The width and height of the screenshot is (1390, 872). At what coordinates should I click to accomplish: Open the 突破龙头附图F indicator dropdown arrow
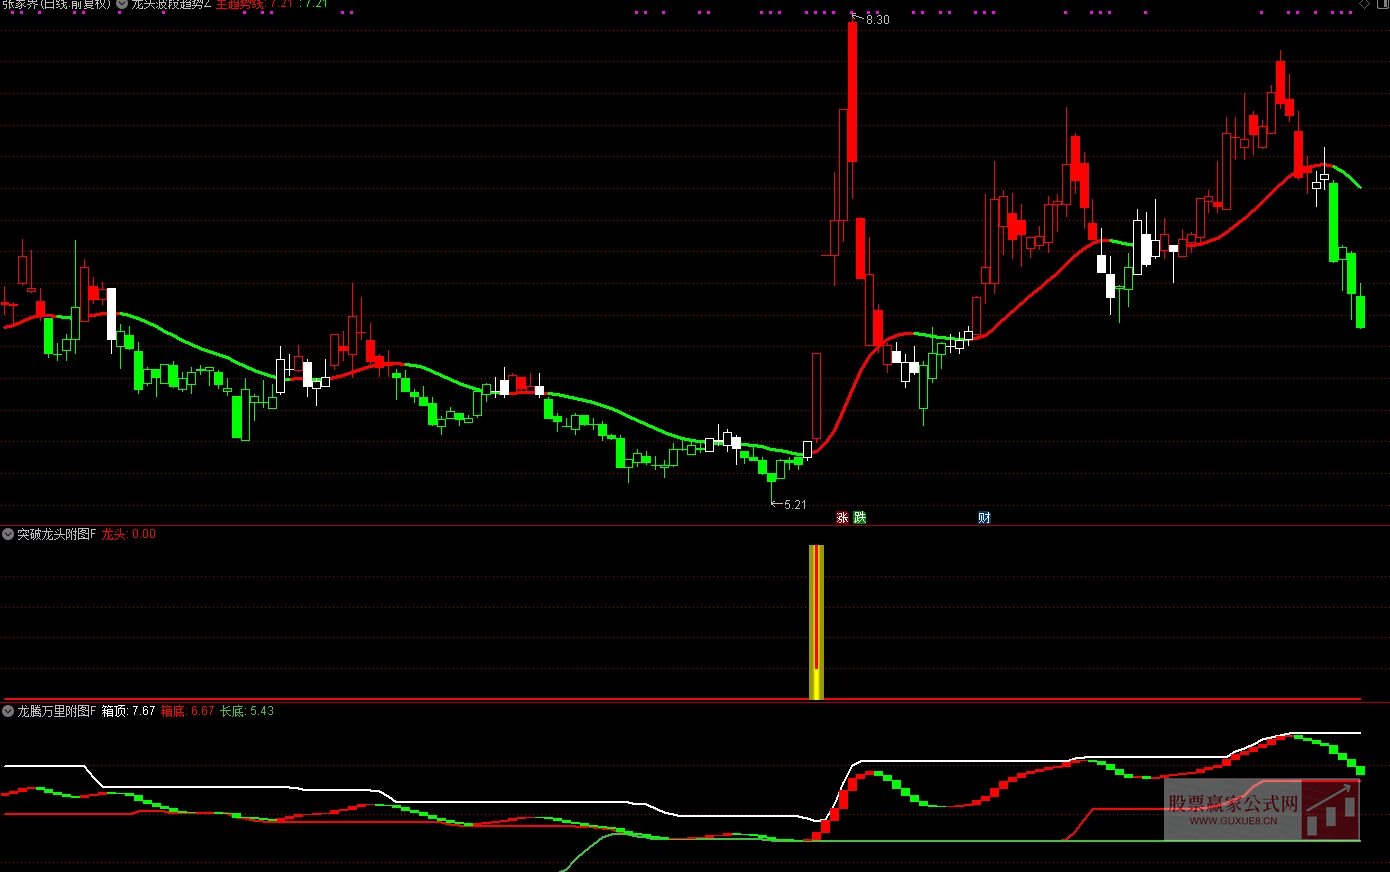click(8, 534)
